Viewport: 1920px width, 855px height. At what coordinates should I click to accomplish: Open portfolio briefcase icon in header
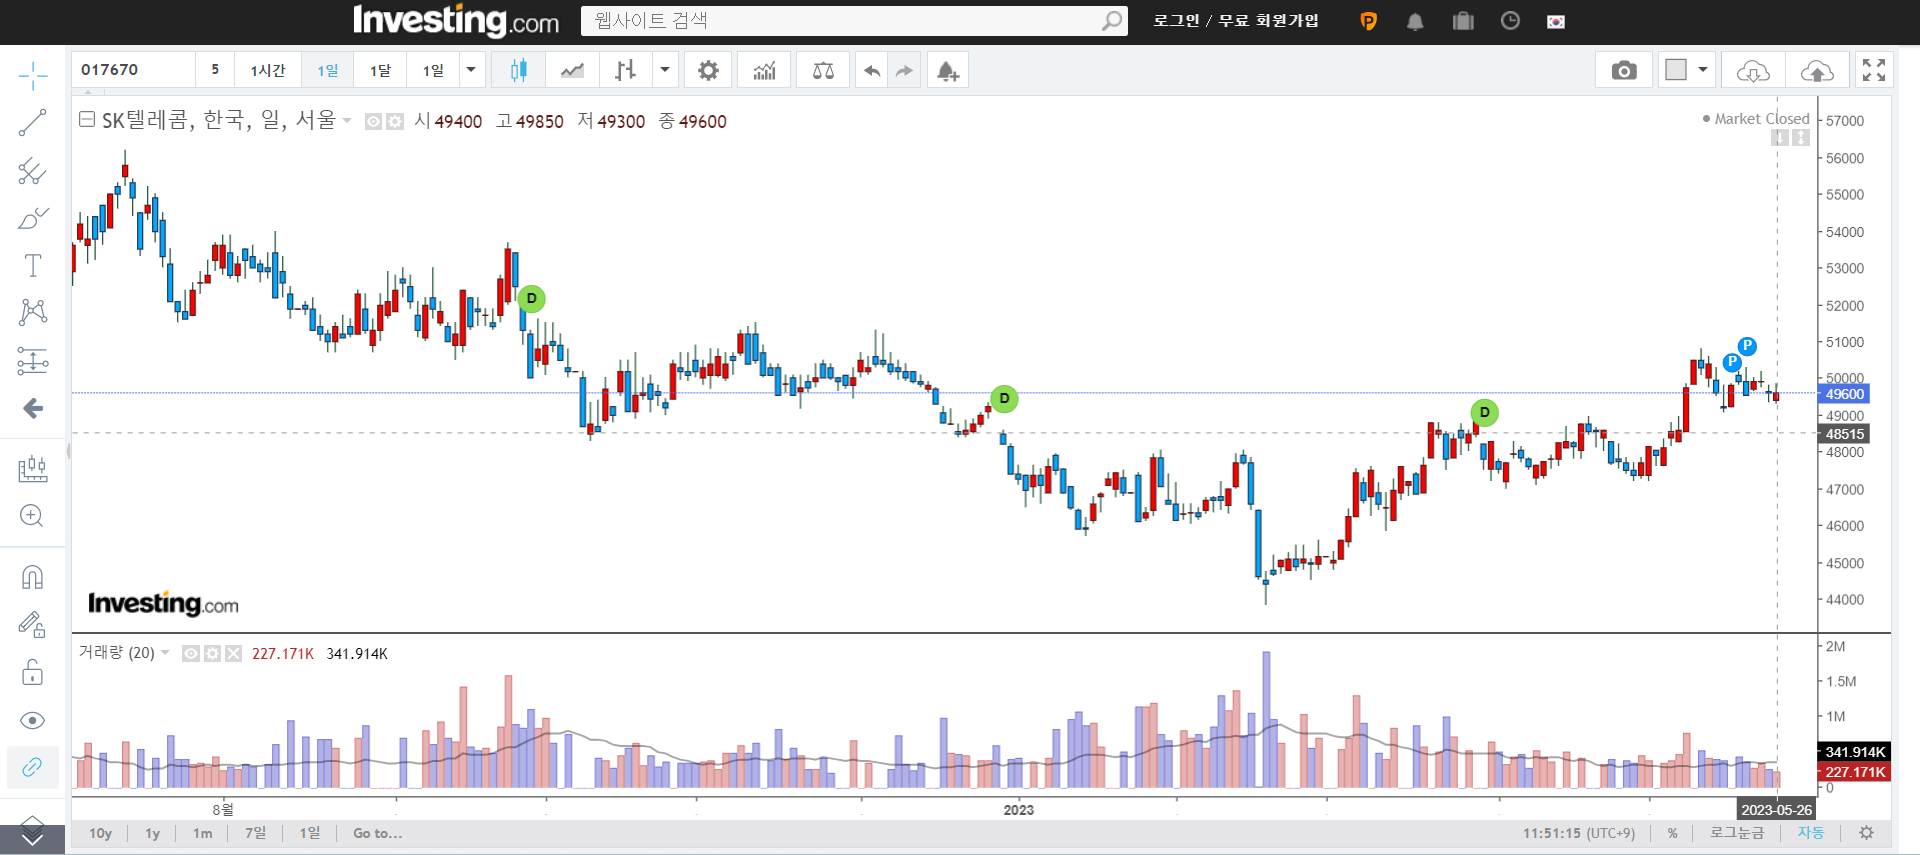click(1463, 21)
